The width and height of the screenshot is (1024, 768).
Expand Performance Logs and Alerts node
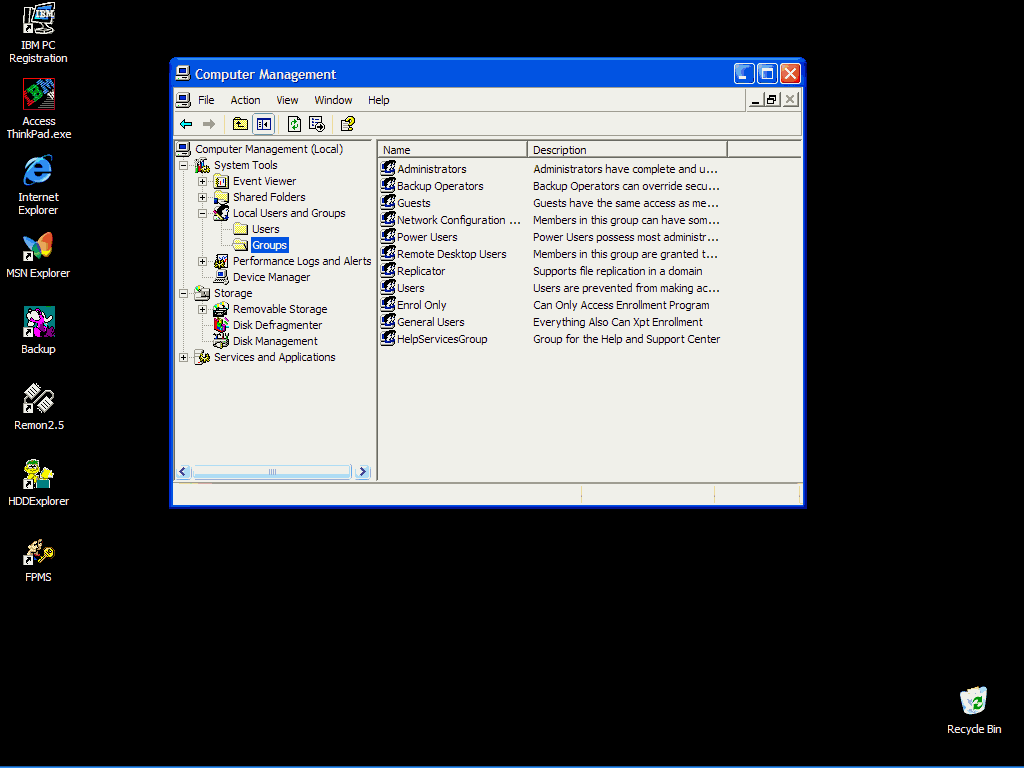click(x=202, y=261)
